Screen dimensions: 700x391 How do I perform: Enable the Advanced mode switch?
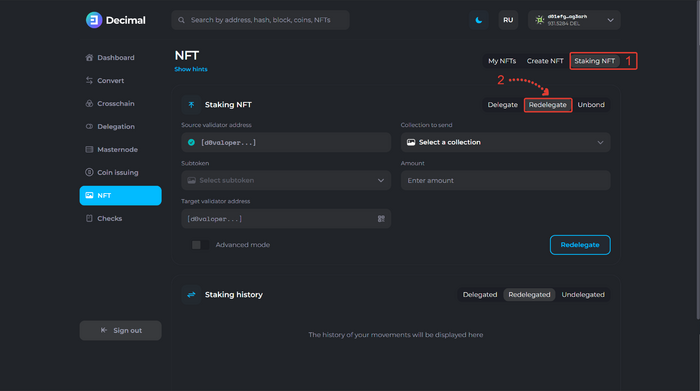tap(200, 245)
